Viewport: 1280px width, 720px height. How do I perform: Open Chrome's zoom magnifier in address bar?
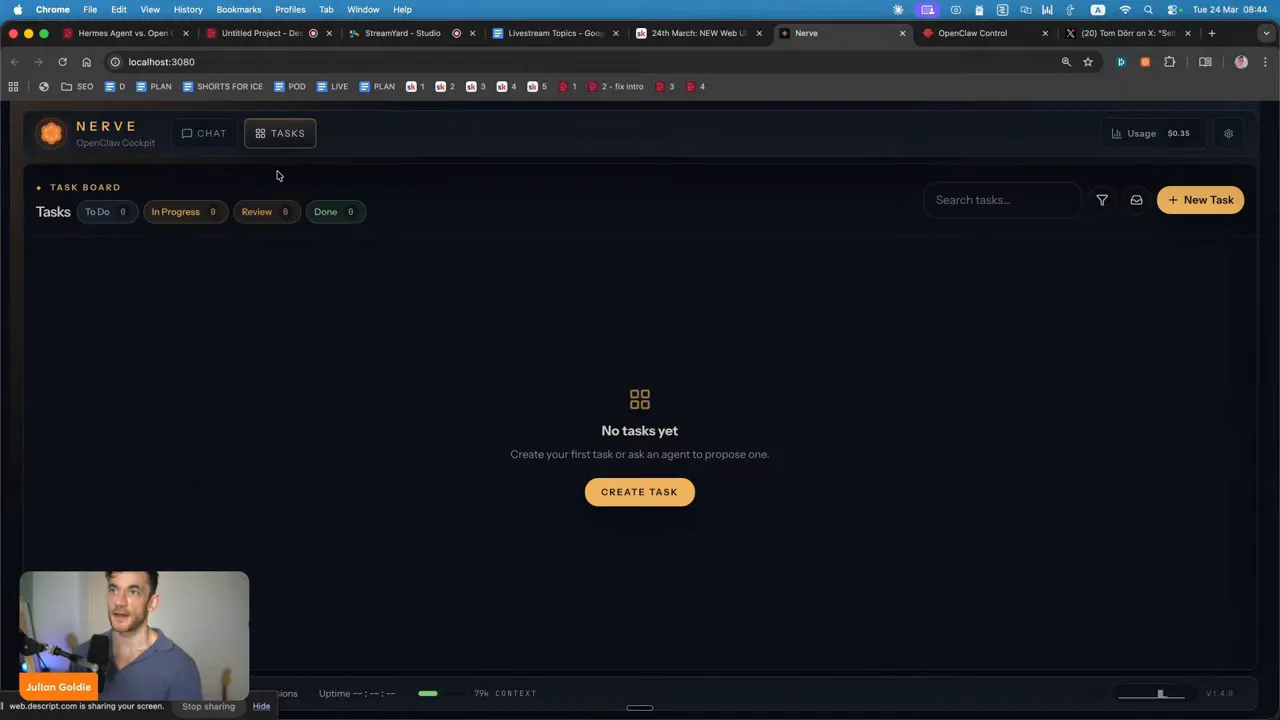[x=1066, y=62]
